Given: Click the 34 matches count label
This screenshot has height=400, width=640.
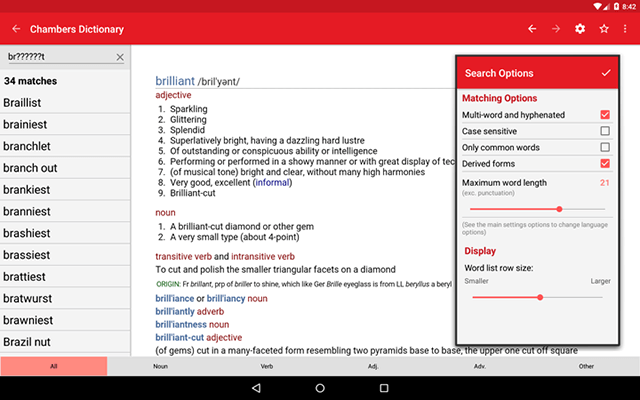Looking at the screenshot, I should 31,81.
